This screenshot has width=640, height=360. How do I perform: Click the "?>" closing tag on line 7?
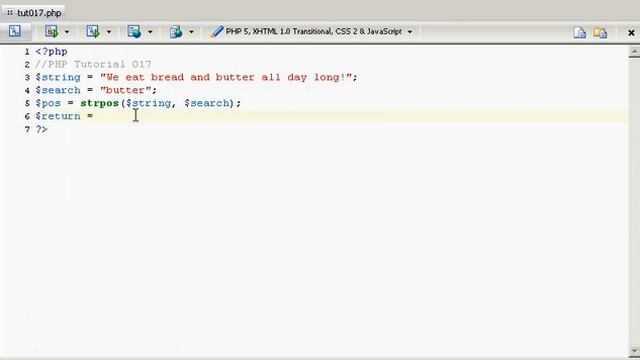pos(42,129)
